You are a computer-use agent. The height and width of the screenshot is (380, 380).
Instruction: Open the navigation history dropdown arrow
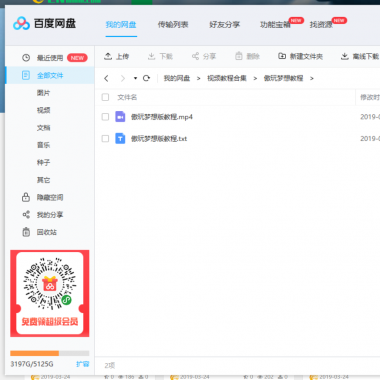click(x=135, y=78)
